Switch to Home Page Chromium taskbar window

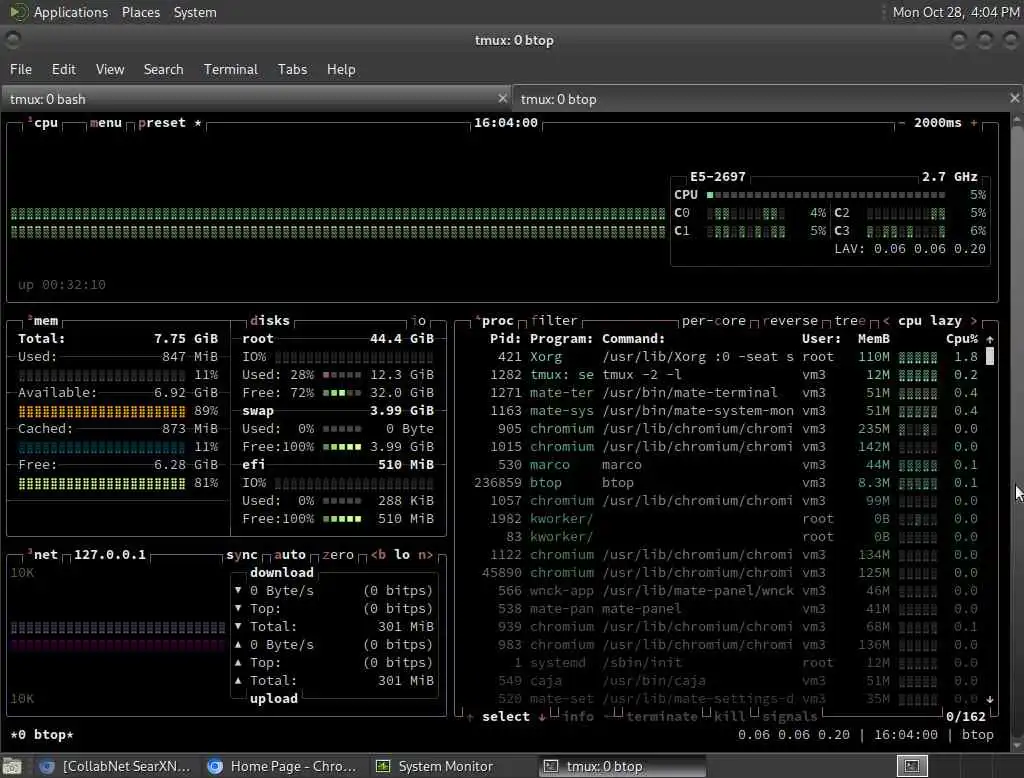pos(282,766)
